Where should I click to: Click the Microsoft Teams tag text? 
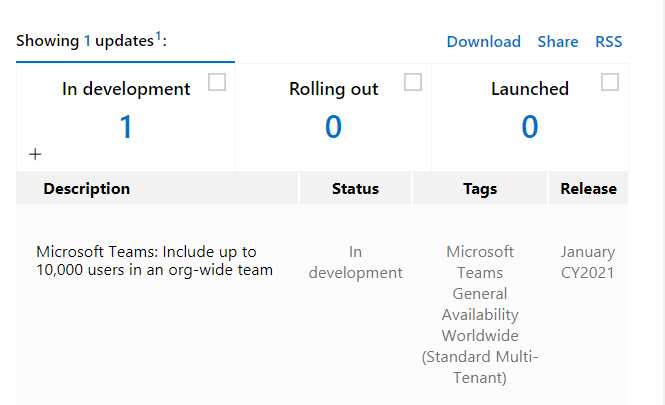pyautogui.click(x=480, y=262)
